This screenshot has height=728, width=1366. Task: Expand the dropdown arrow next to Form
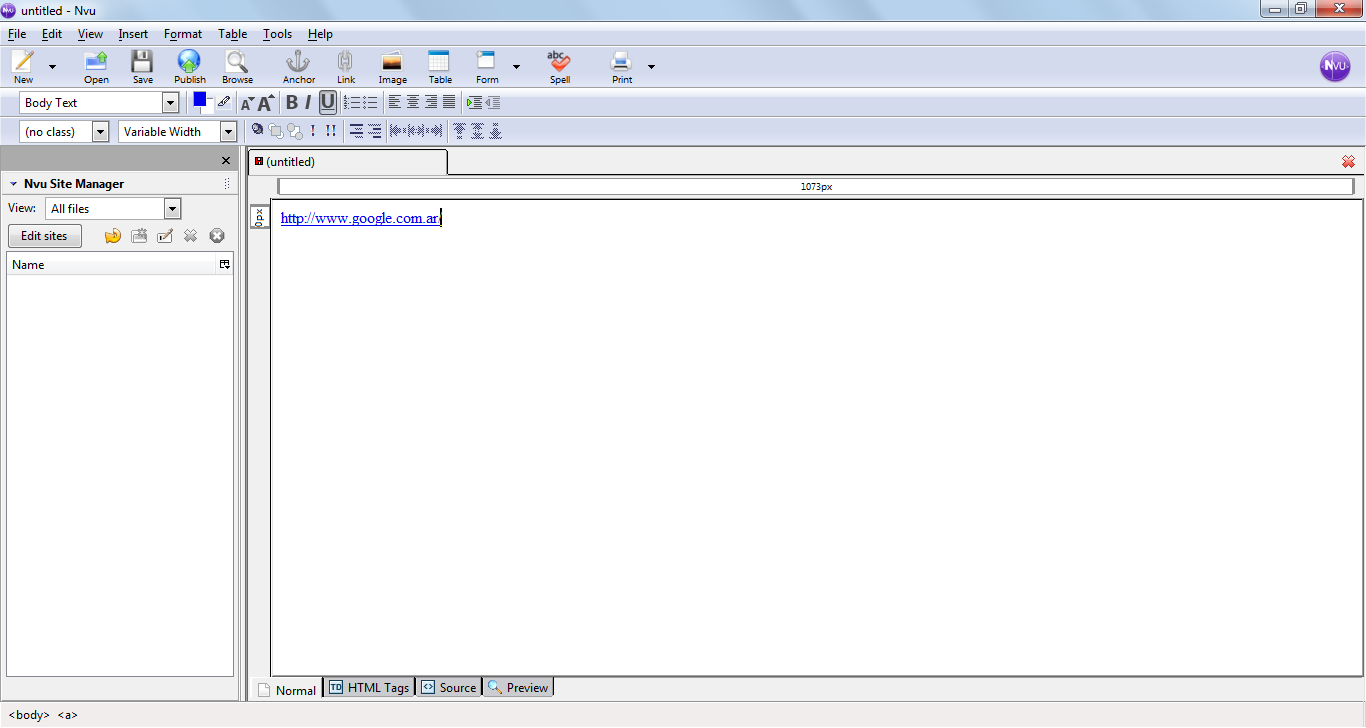click(516, 67)
